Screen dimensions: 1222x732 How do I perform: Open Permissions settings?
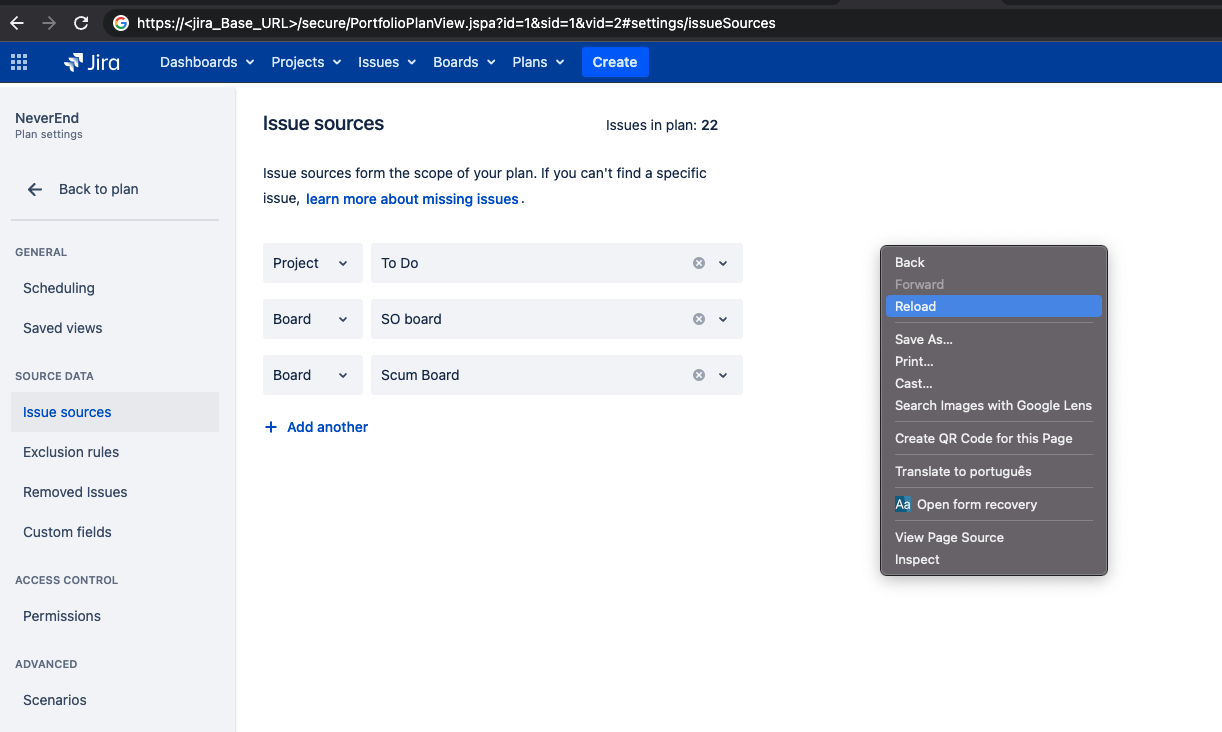click(115, 616)
